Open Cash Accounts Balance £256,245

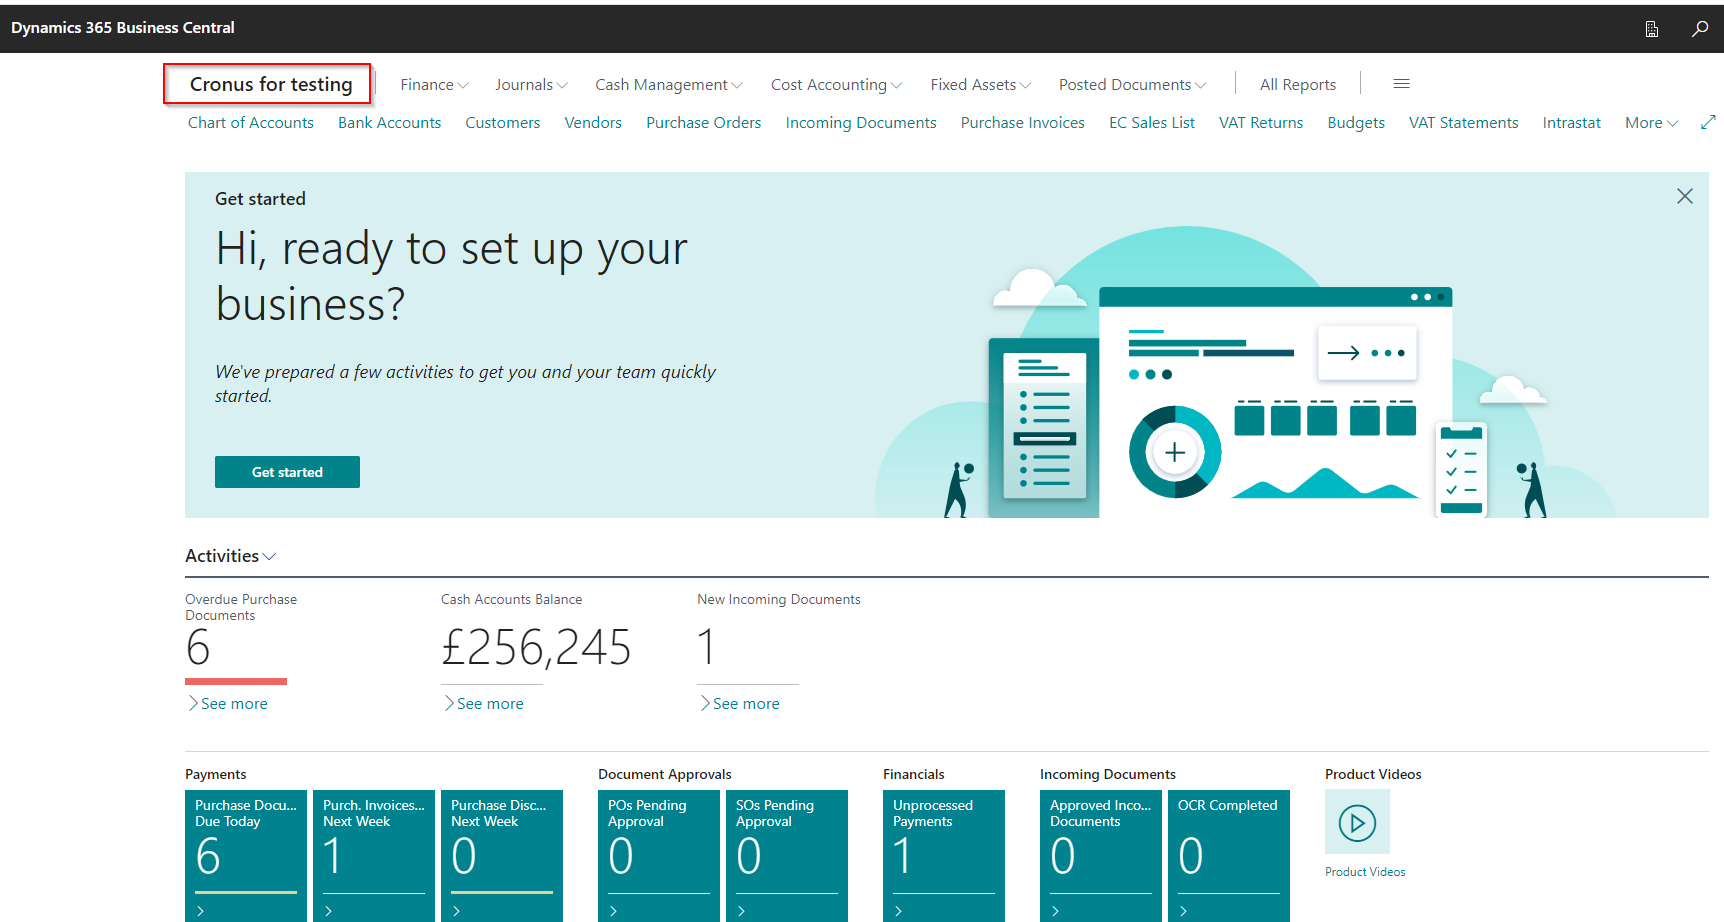[536, 648]
